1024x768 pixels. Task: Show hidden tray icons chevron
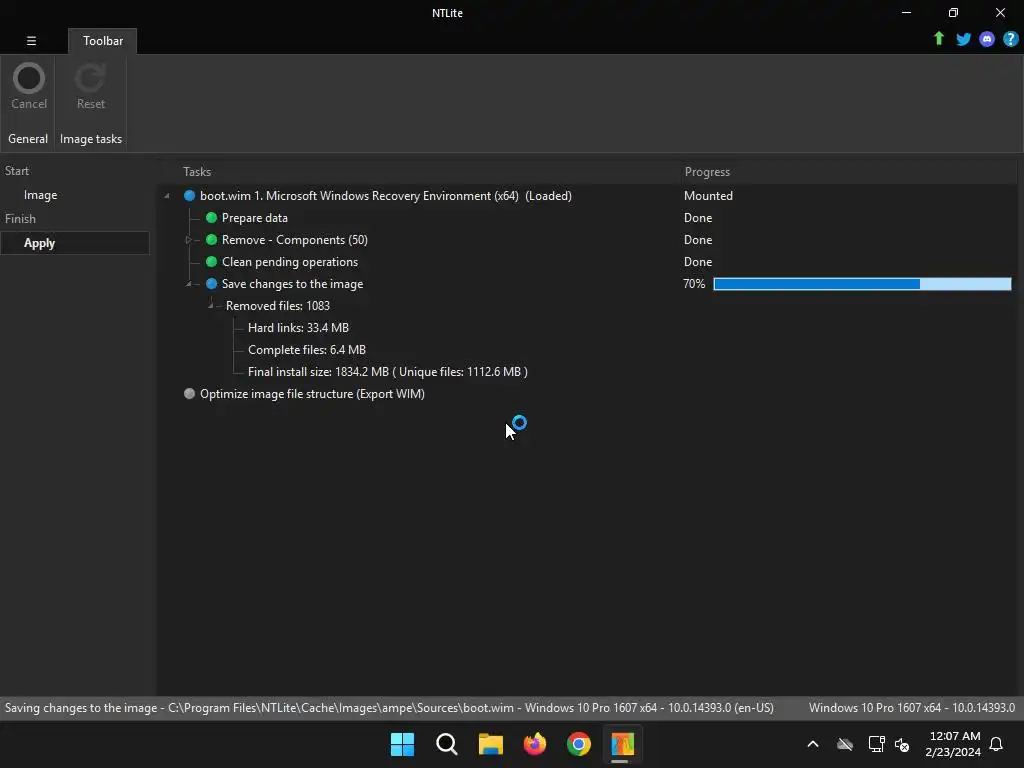coord(813,744)
